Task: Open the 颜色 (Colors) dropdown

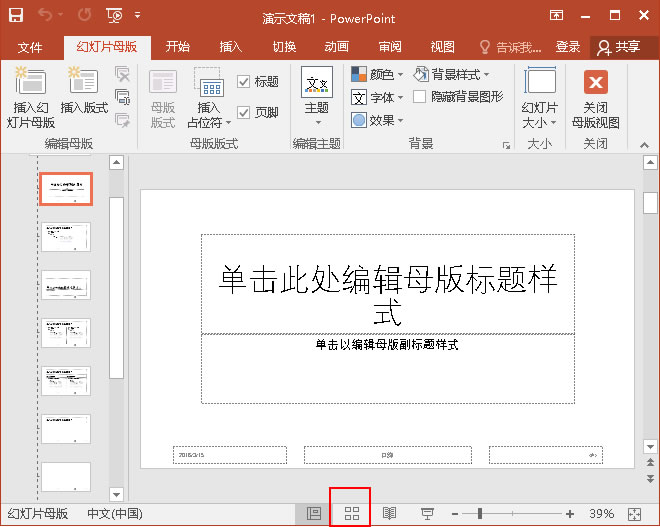Action: click(x=378, y=74)
